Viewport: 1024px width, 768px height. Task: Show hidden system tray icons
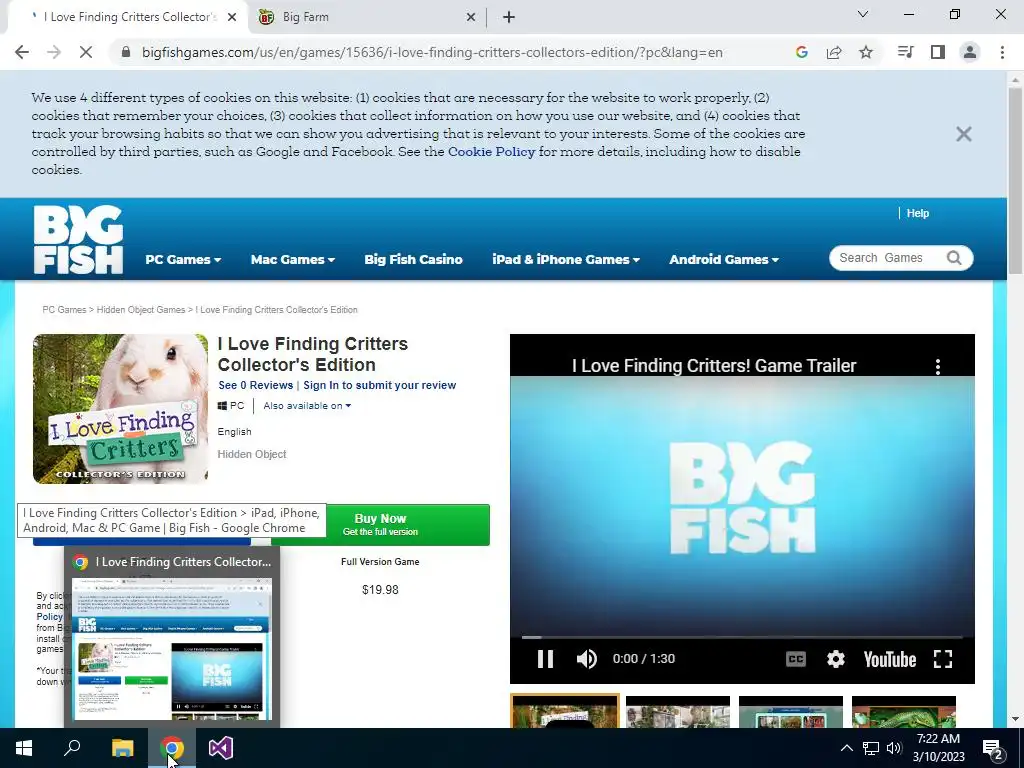tap(846, 748)
